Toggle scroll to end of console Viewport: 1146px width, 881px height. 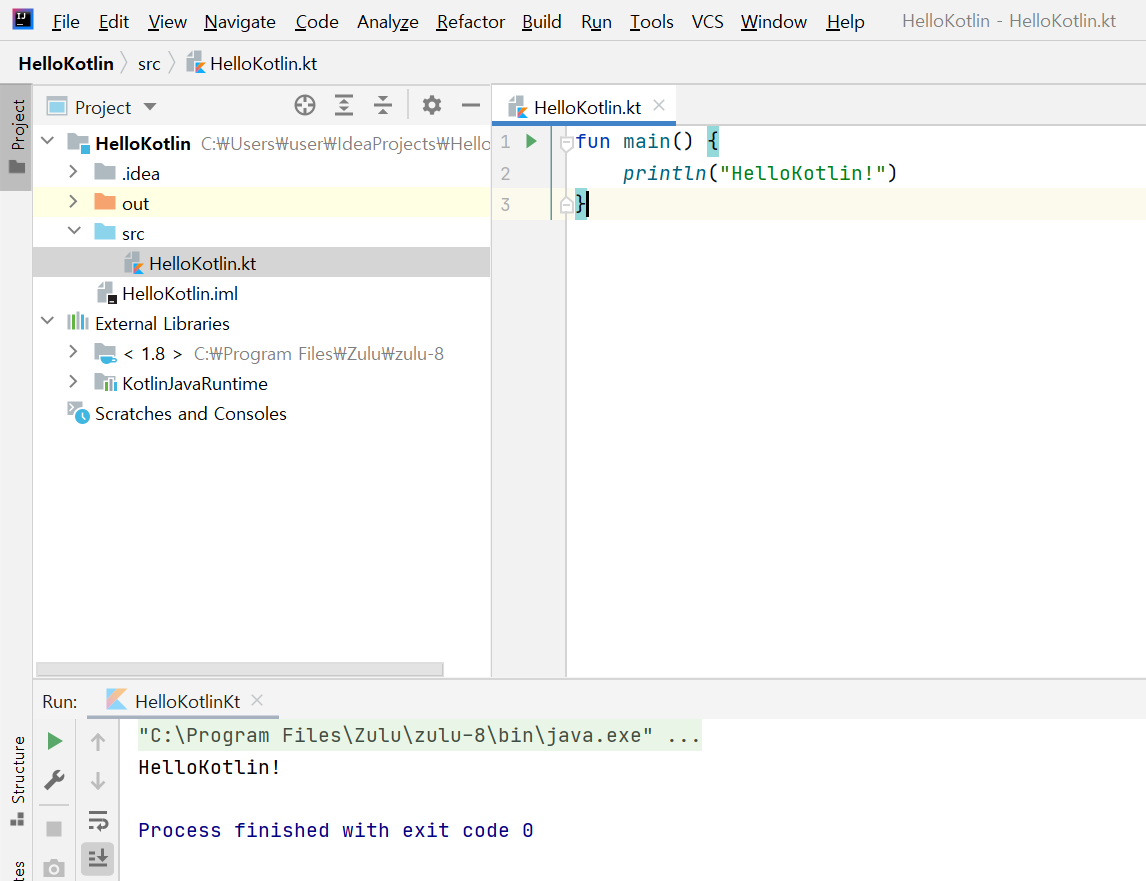coord(98,858)
